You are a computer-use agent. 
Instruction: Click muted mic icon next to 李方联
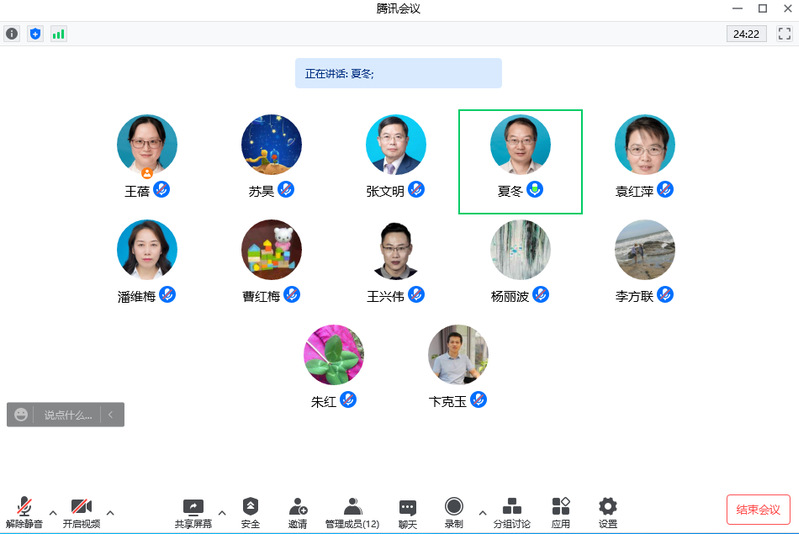click(x=665, y=295)
